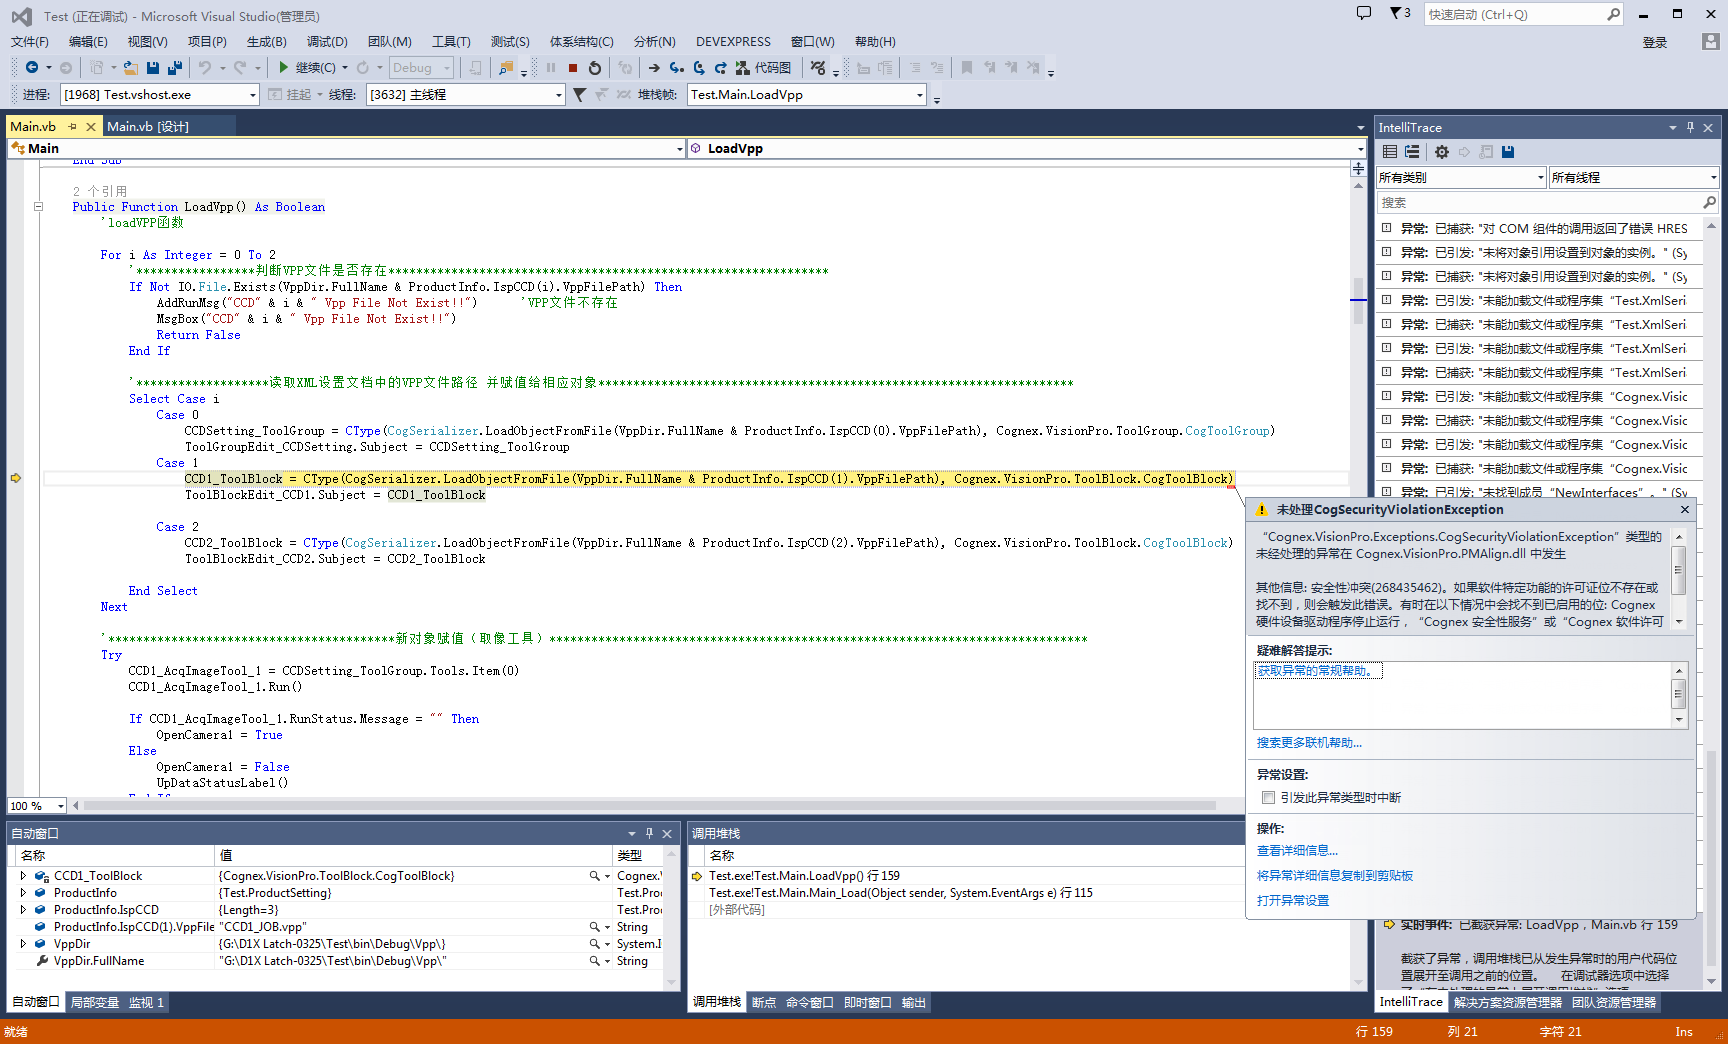The height and width of the screenshot is (1044, 1728).
Task: Switch to the 局部变量 tab
Action: 95,1002
